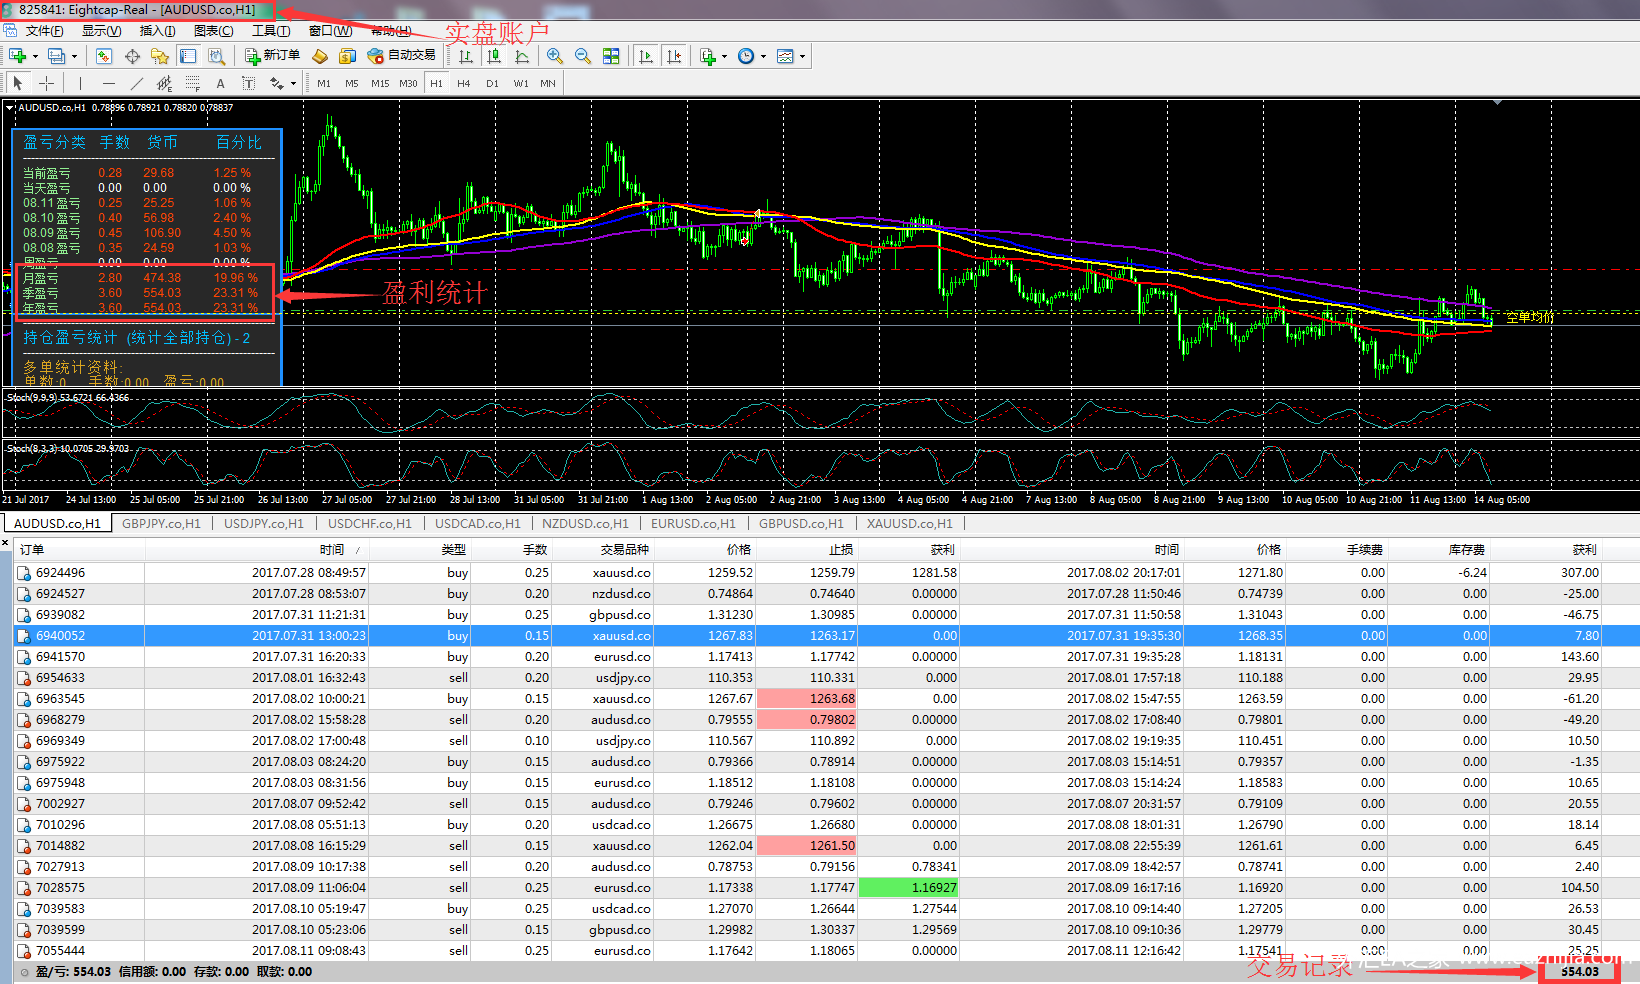Screen dimensions: 1640x984
Task: Enable the Crosshair cursor mode
Action: pyautogui.click(x=46, y=84)
